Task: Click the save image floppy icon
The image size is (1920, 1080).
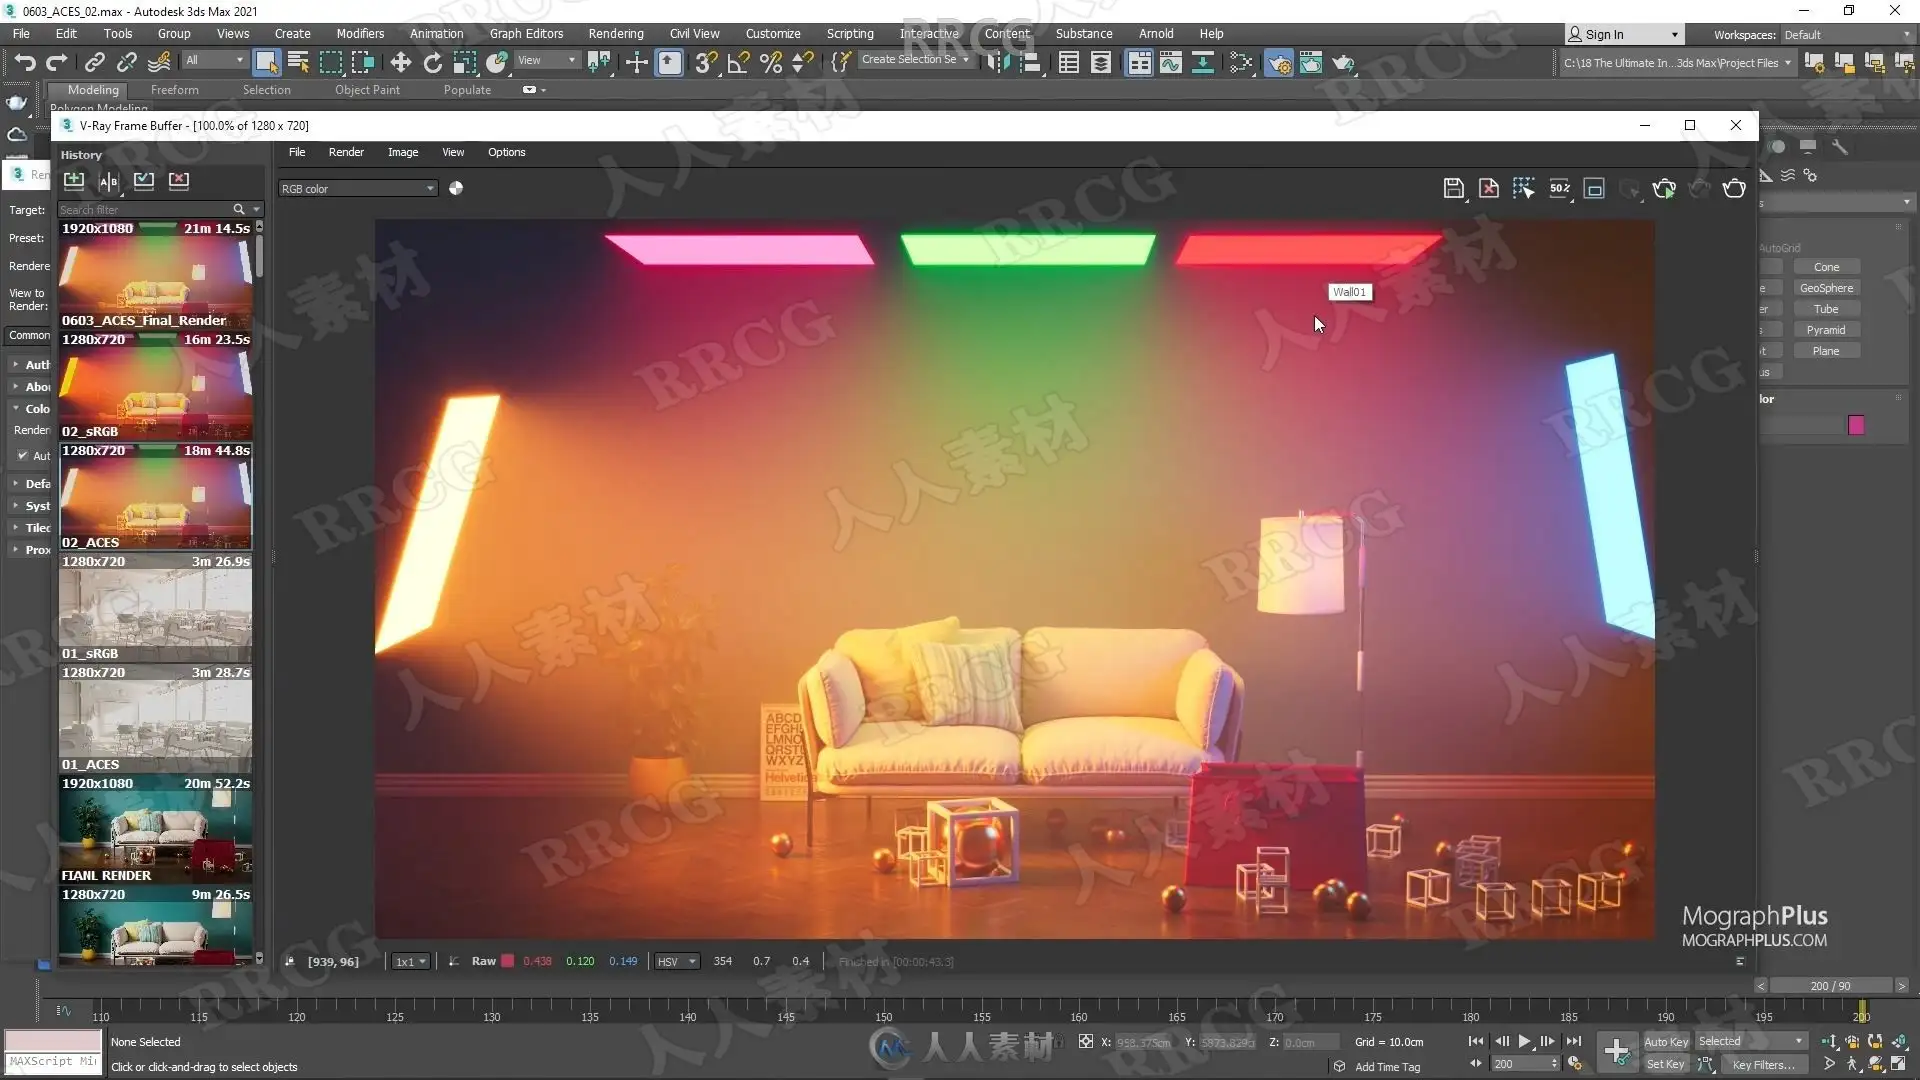Action: (x=1453, y=189)
